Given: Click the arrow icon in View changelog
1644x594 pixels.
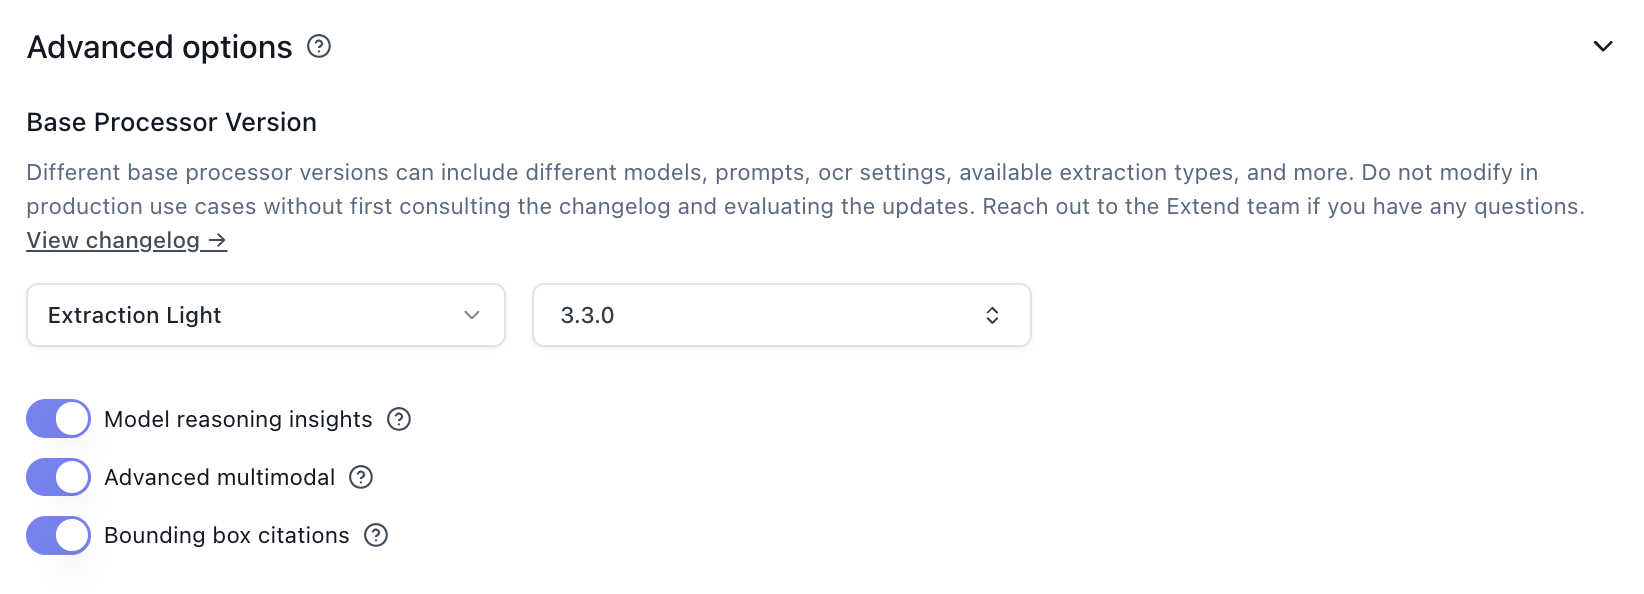Looking at the screenshot, I should coord(216,240).
